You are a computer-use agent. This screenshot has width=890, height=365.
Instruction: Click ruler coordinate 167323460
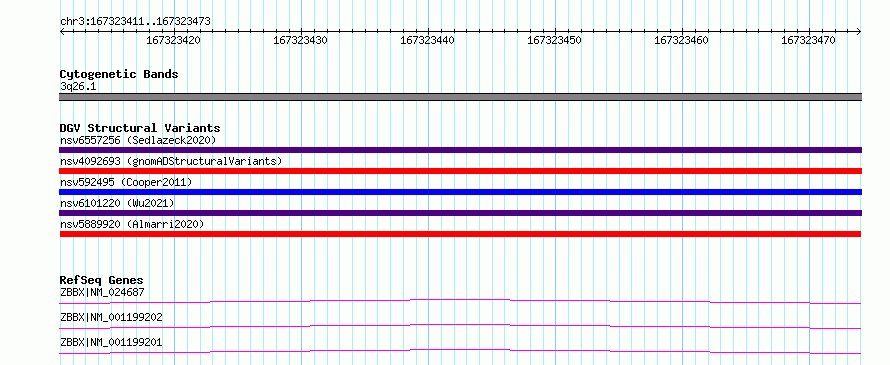(x=682, y=40)
